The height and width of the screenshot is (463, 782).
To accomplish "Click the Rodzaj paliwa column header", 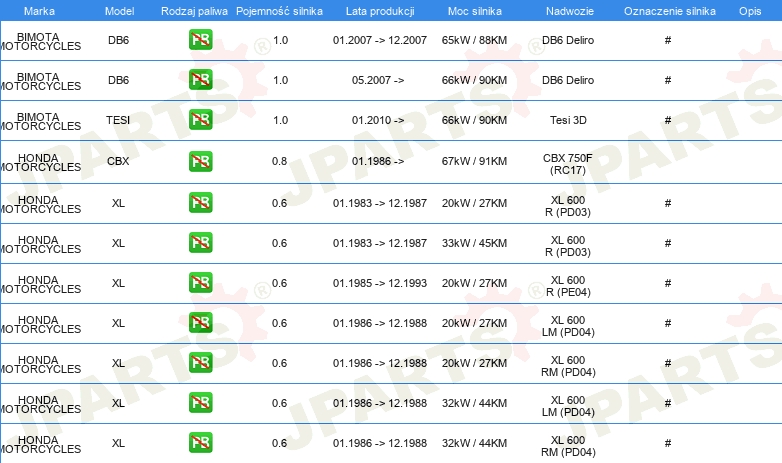I will point(194,11).
